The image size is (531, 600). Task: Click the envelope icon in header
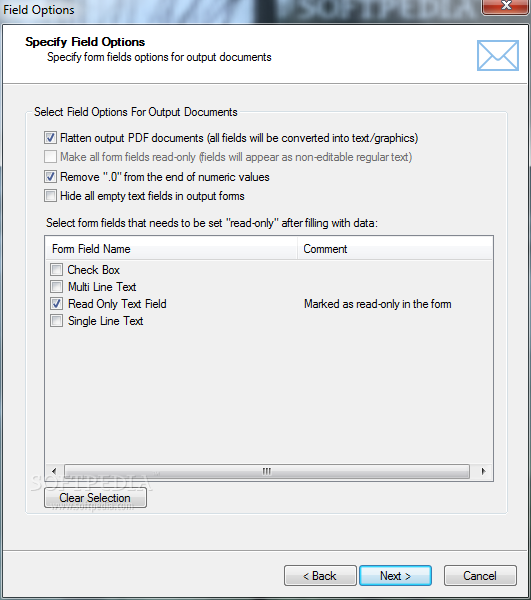[x=498, y=55]
